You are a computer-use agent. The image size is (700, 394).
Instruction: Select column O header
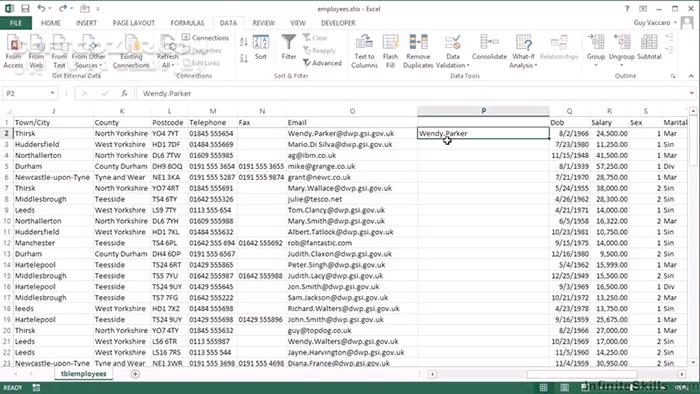click(x=352, y=111)
